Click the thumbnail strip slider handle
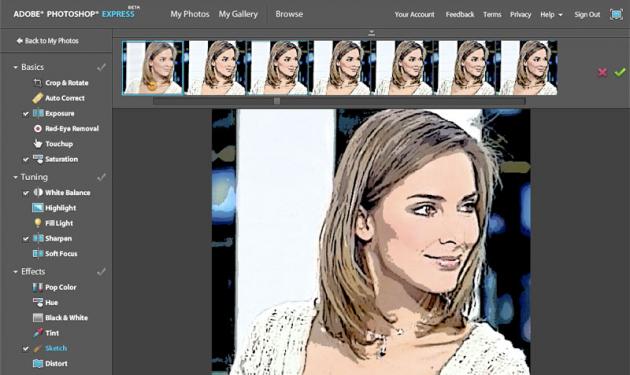 pyautogui.click(x=277, y=101)
